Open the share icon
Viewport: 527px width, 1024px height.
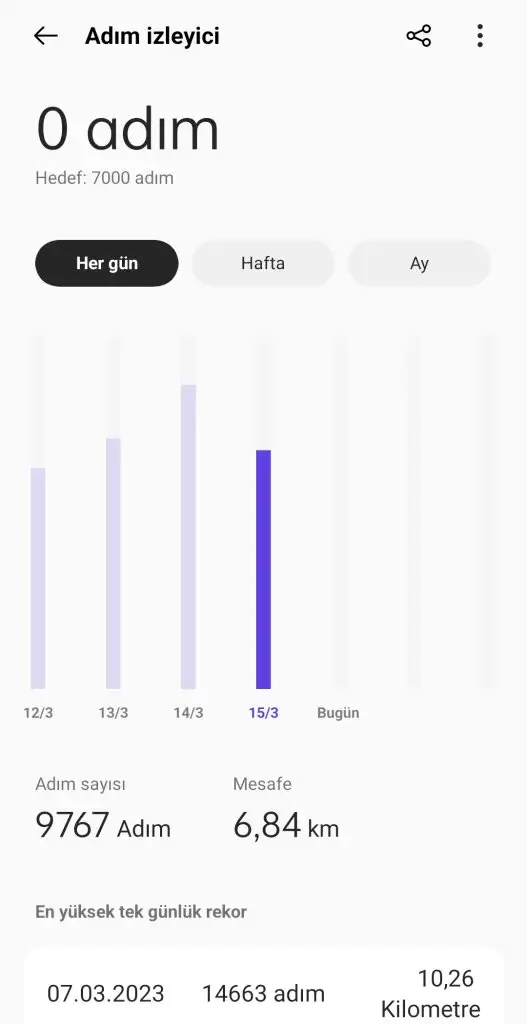[x=419, y=36]
